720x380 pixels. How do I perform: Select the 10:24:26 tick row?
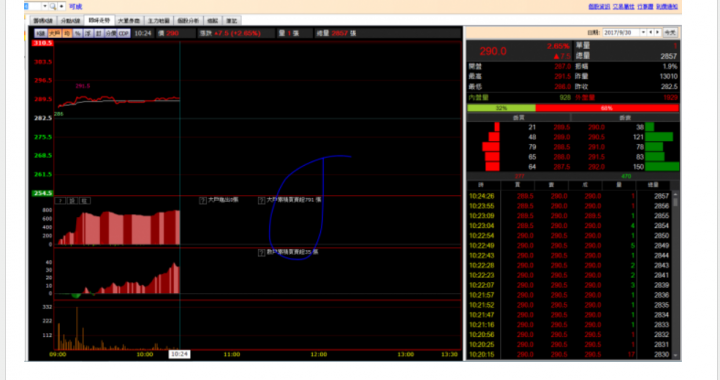click(569, 196)
